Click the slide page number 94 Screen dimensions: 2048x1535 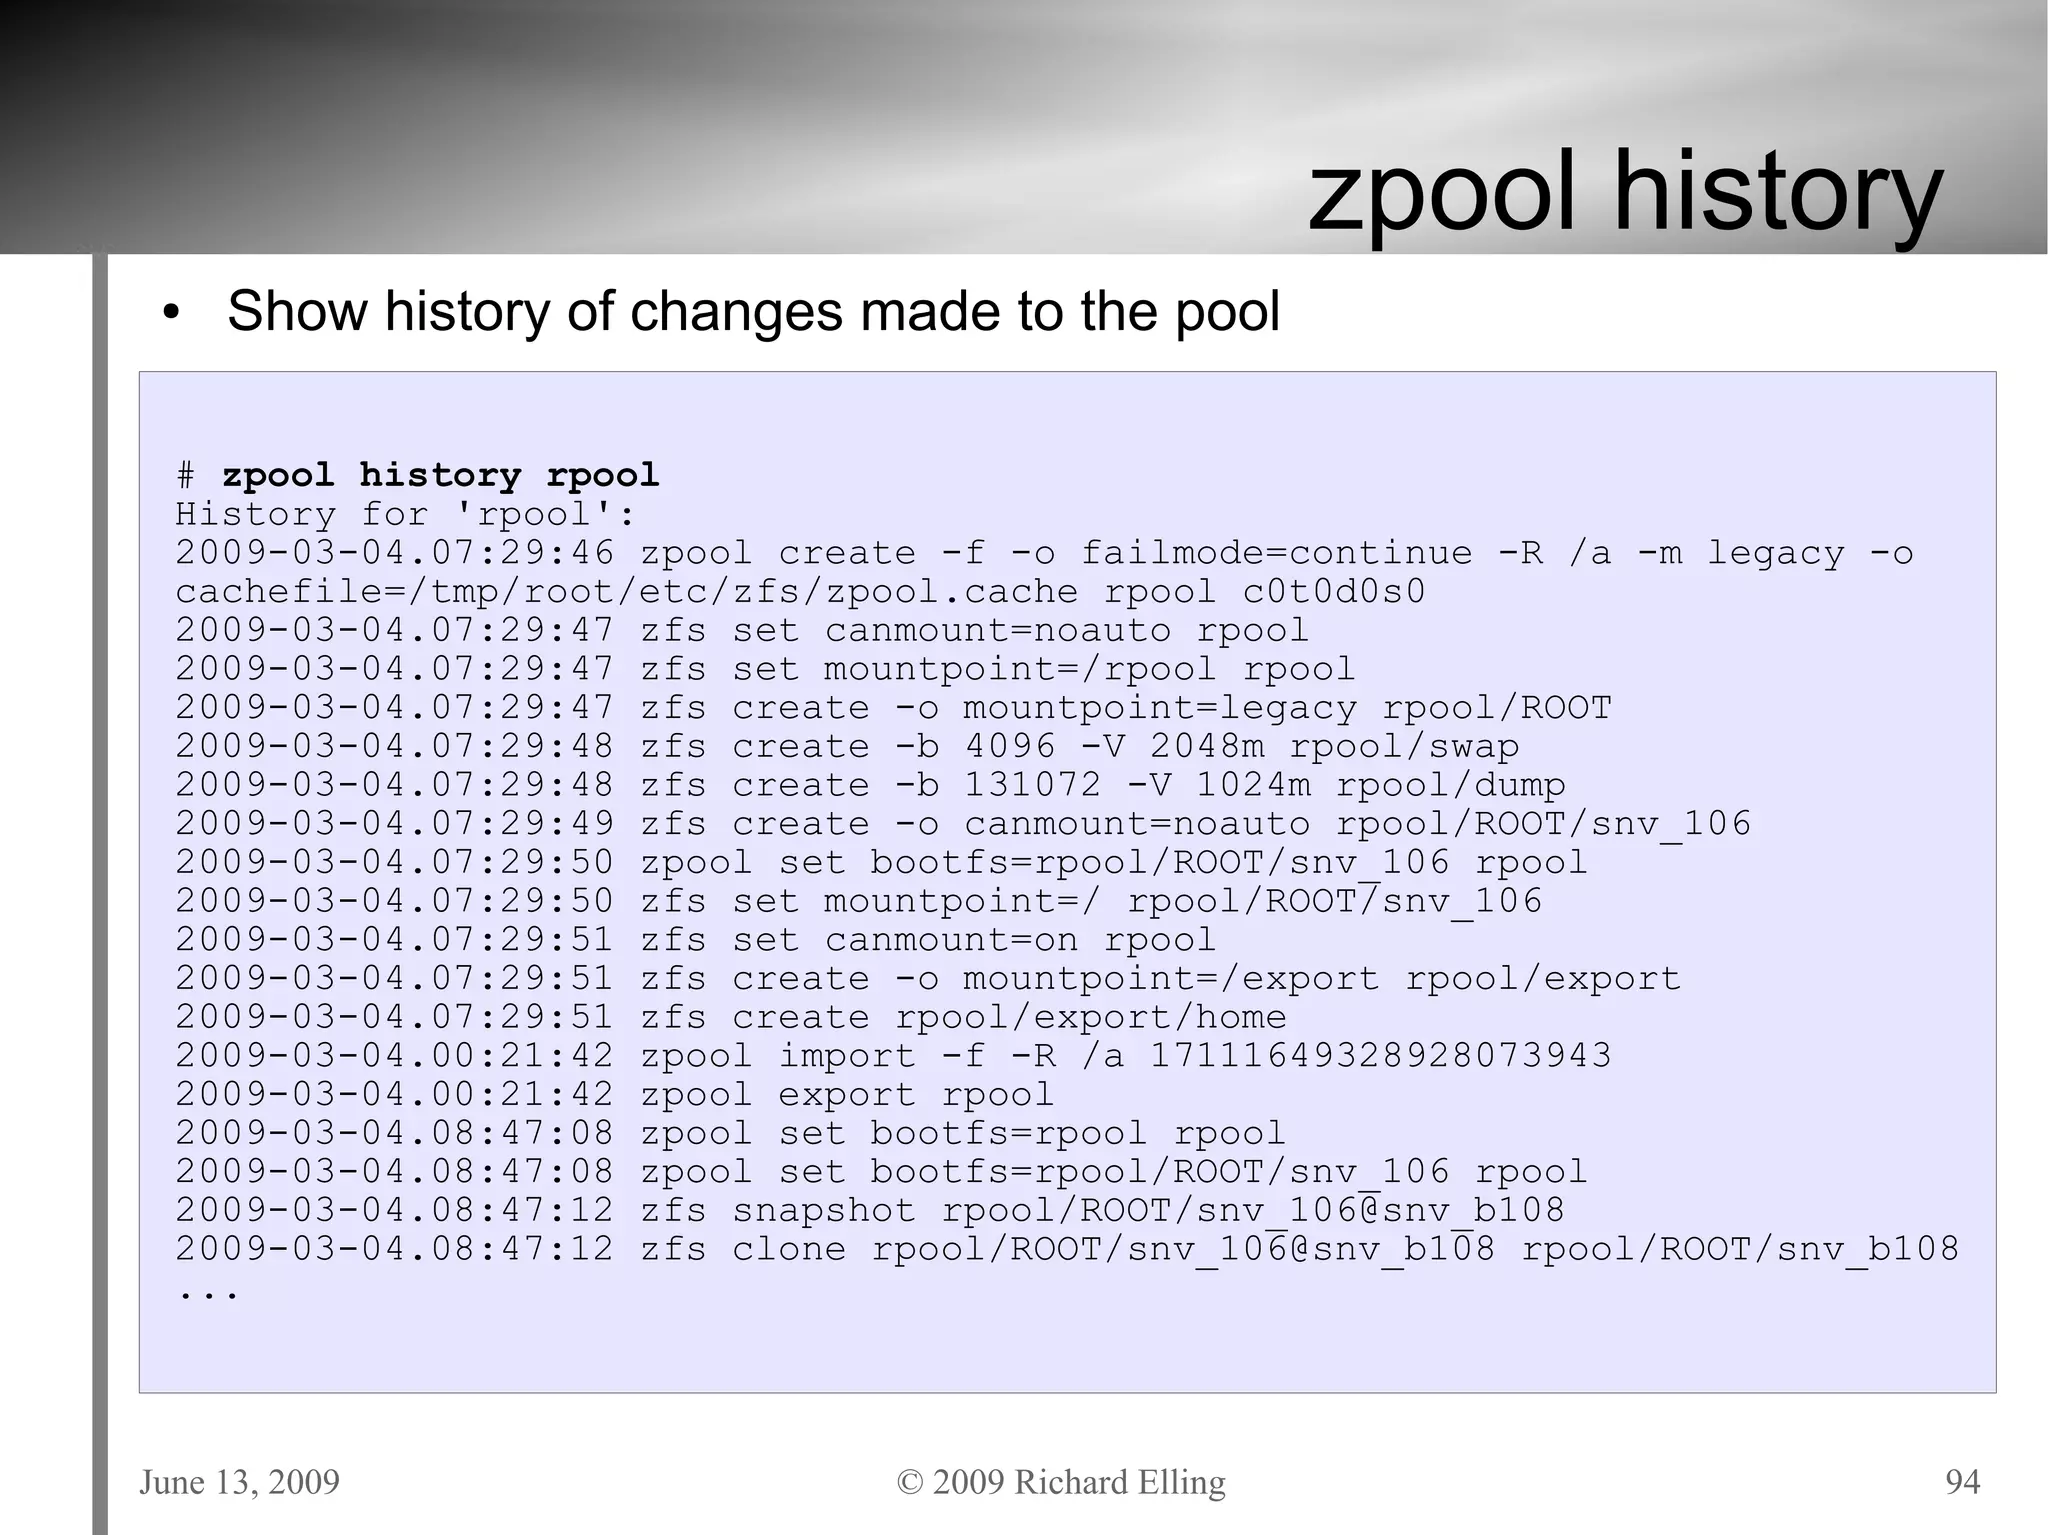click(1963, 1482)
